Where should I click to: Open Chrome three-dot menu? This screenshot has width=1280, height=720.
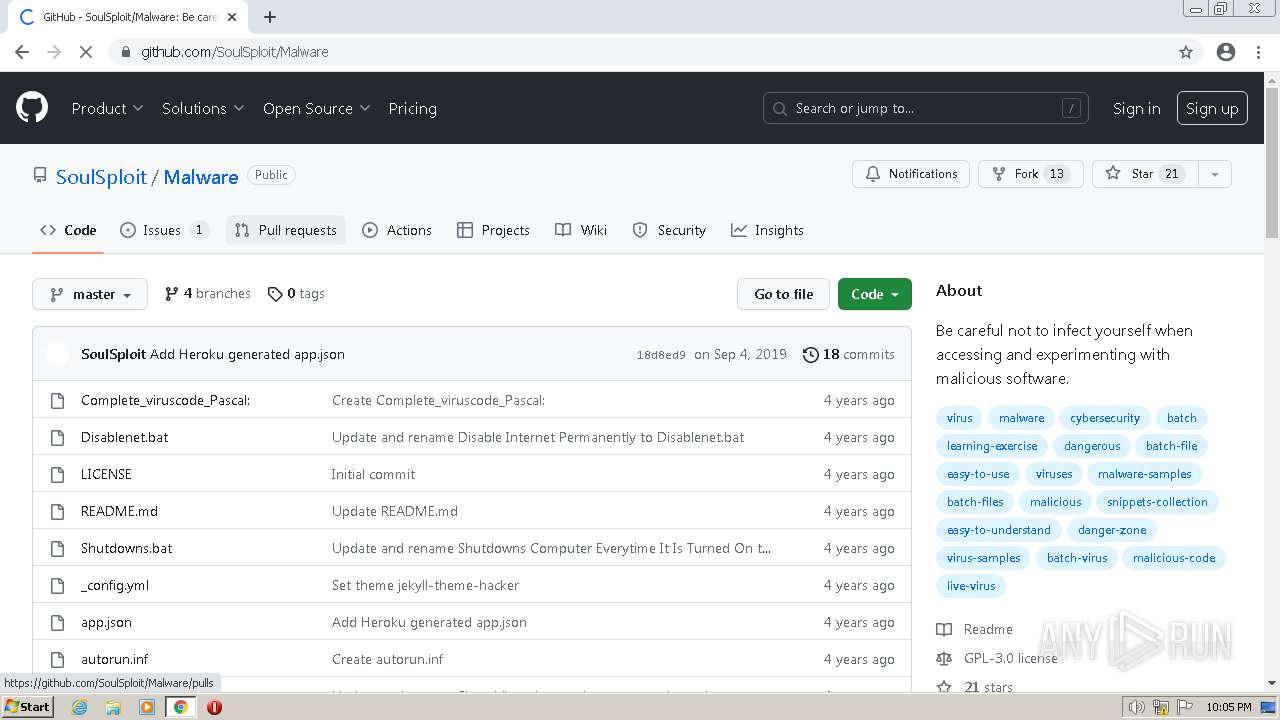pos(1258,52)
